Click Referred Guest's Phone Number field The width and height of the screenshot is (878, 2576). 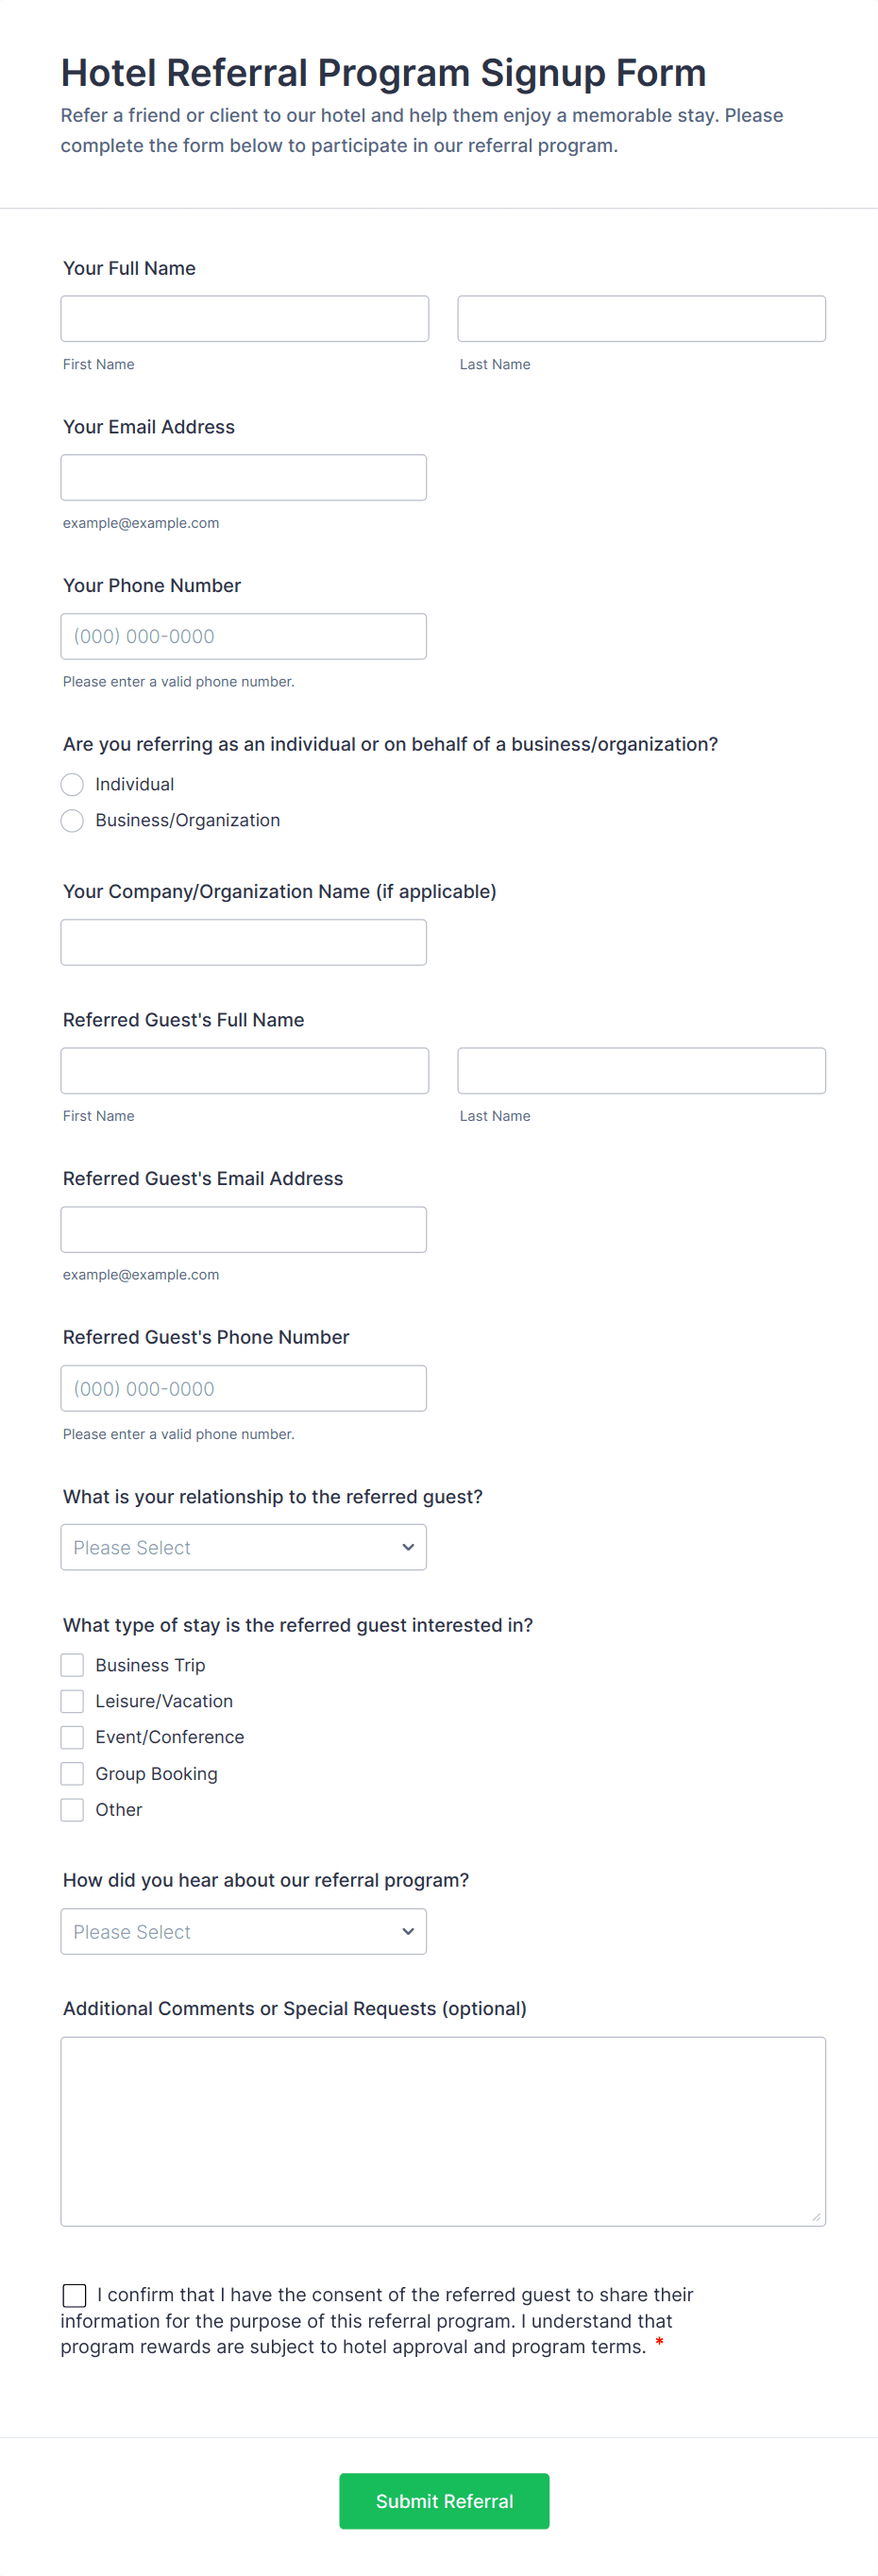(243, 1388)
